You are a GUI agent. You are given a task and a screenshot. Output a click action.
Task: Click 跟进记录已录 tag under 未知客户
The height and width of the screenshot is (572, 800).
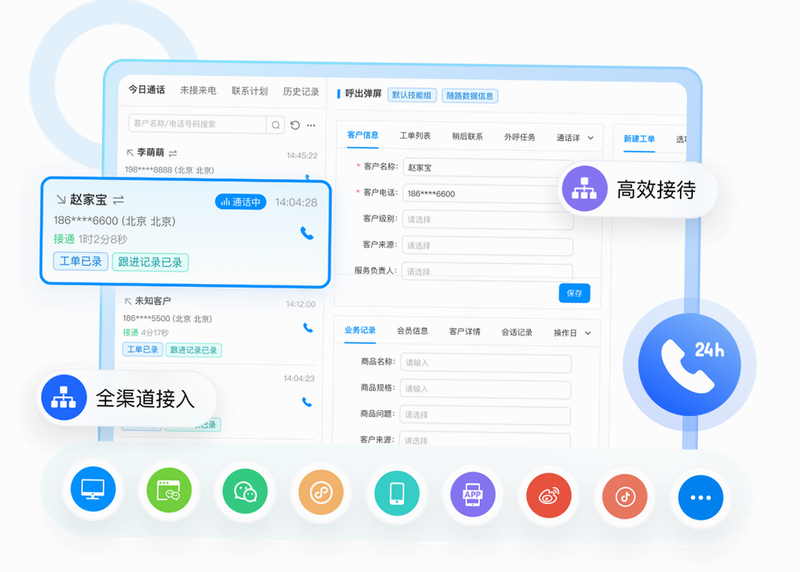[193, 350]
